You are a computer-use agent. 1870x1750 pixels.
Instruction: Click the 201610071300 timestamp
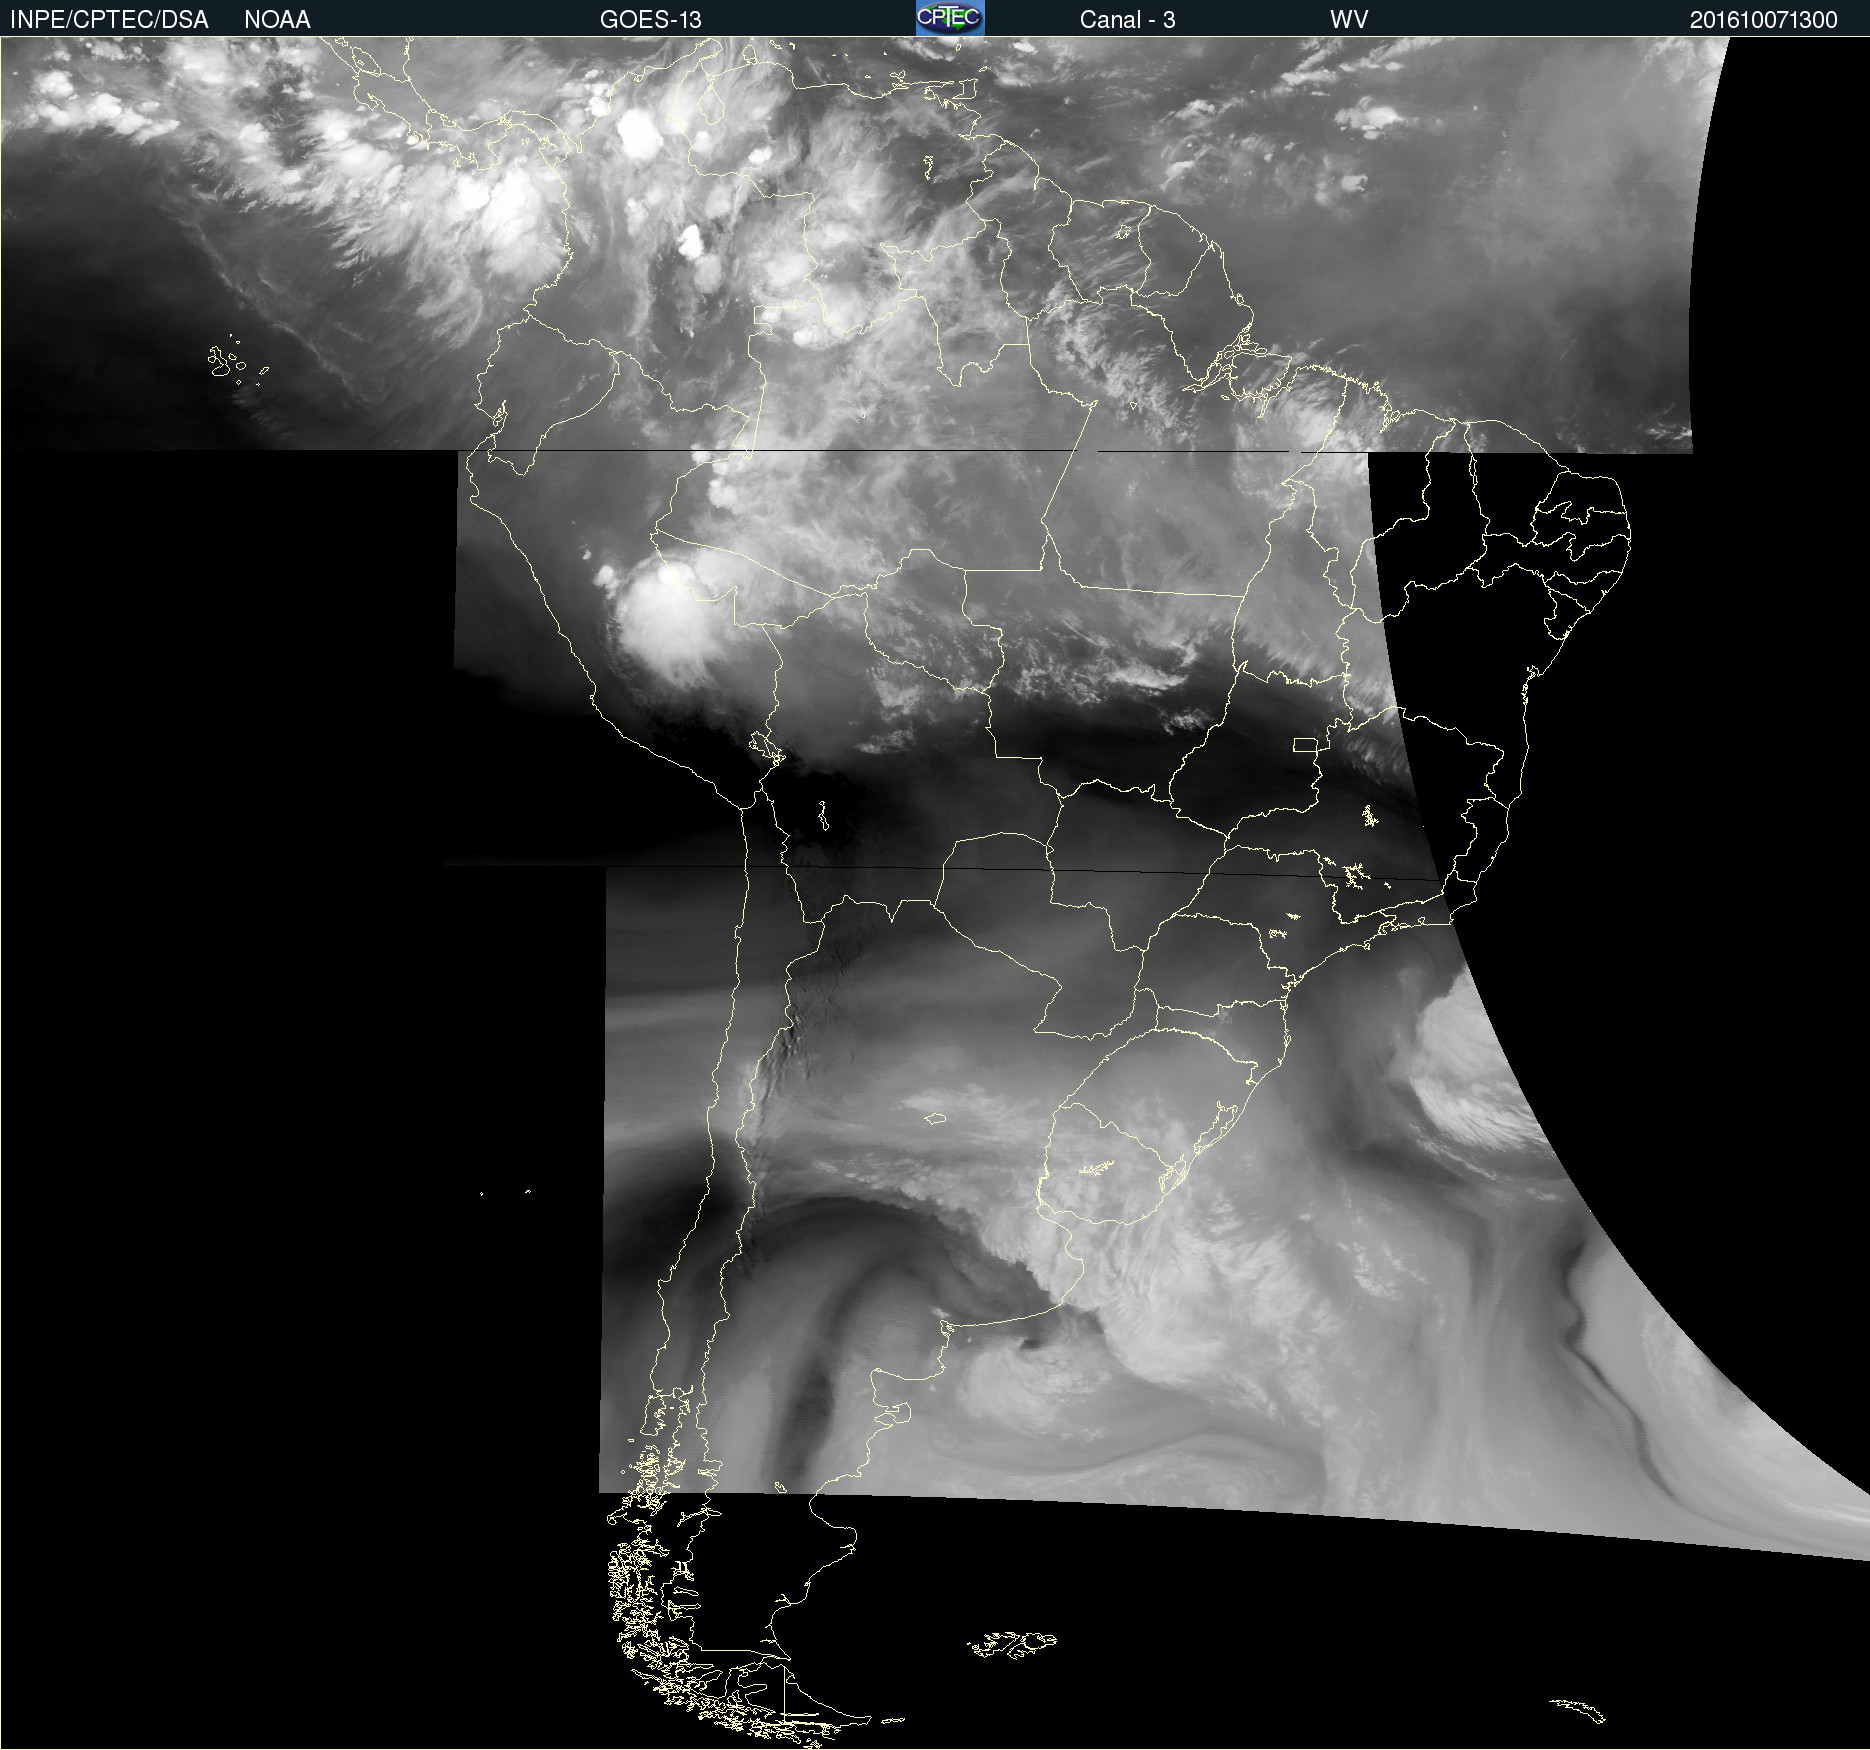click(1764, 20)
